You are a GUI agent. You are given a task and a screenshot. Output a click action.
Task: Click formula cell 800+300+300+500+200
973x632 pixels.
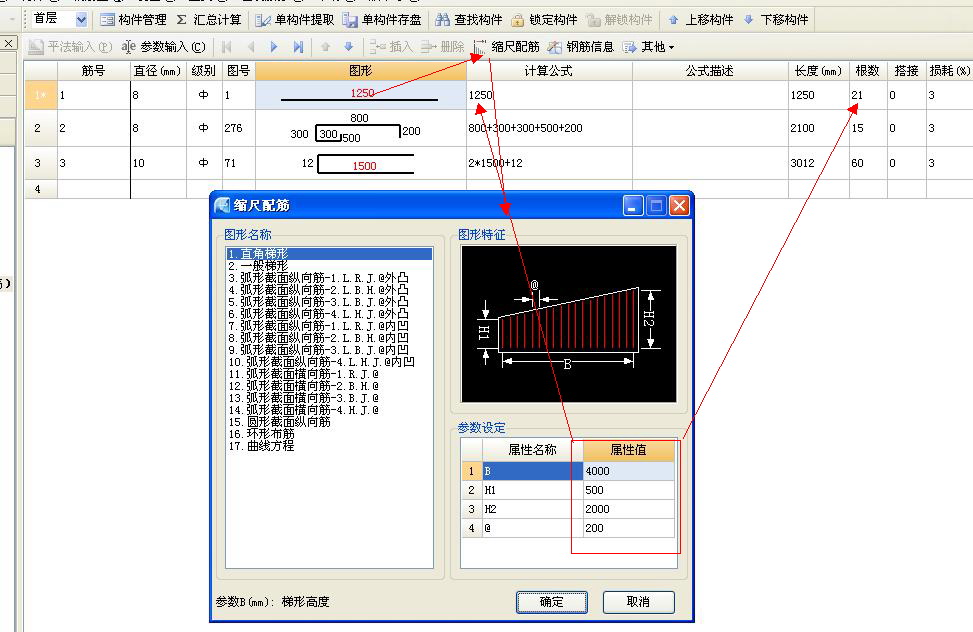[549, 128]
